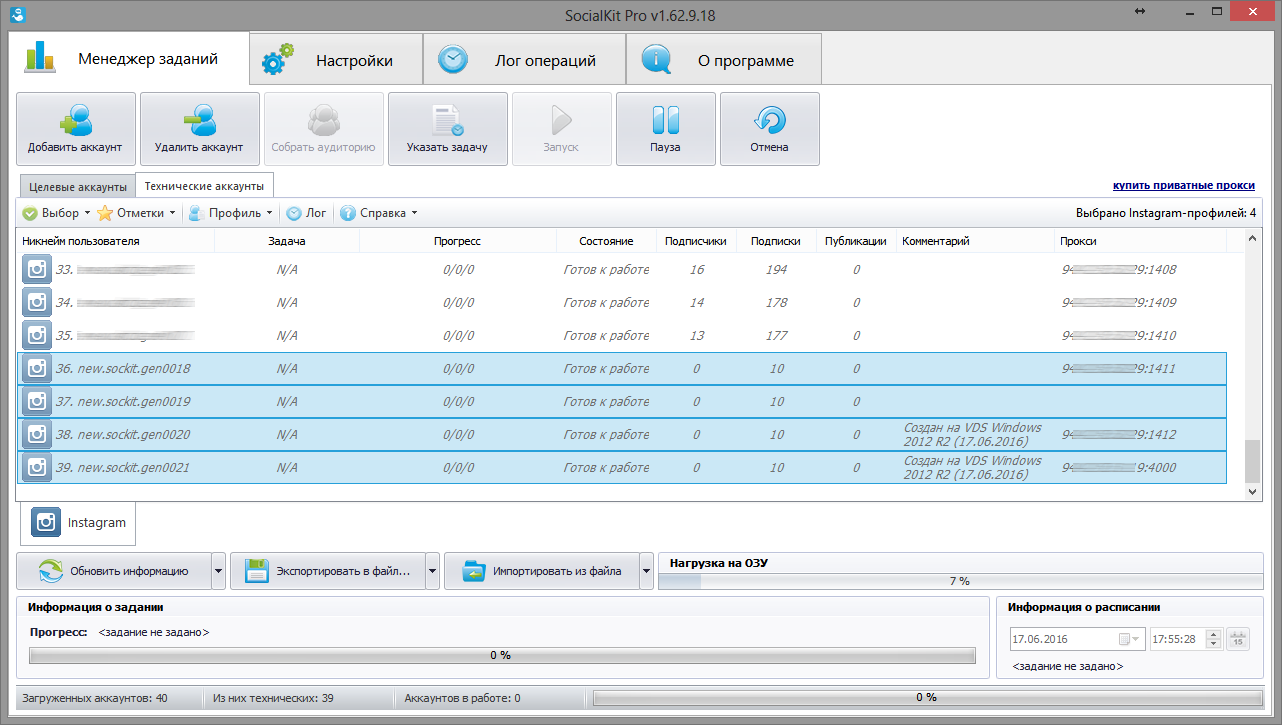This screenshot has height=725, width=1282.
Task: Click the account list scrollbar up arrow
Action: pos(1253,239)
